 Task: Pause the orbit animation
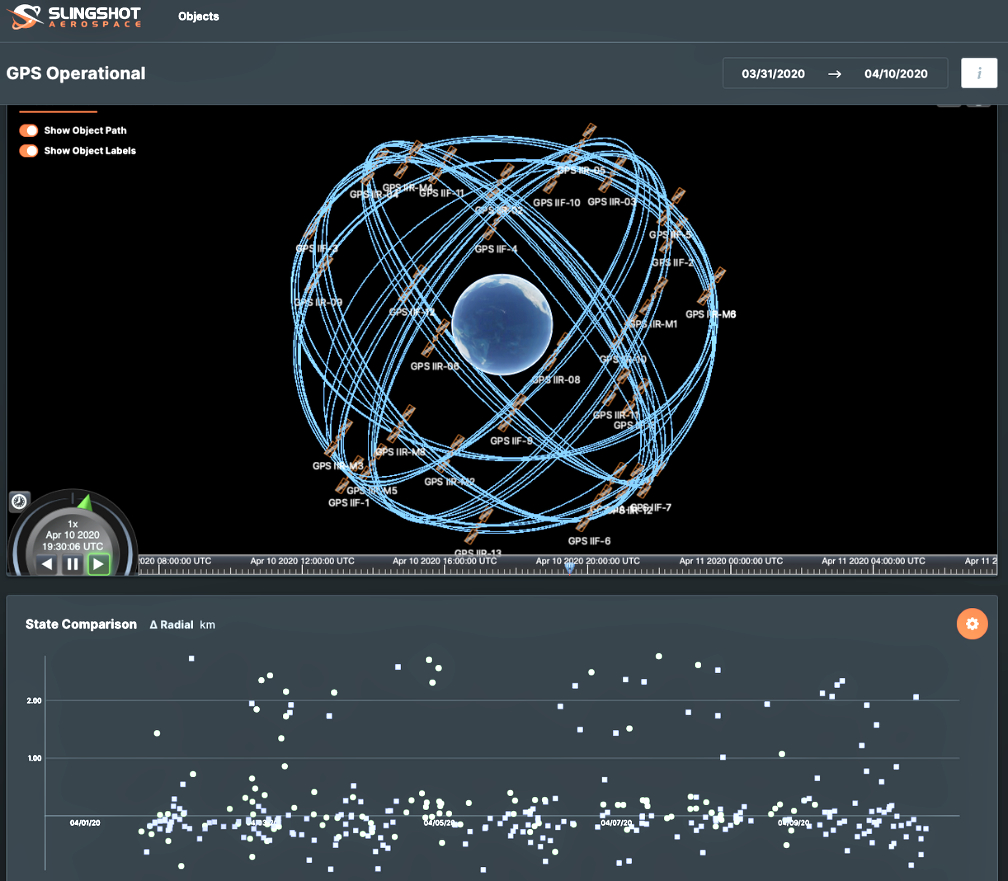tap(72, 565)
